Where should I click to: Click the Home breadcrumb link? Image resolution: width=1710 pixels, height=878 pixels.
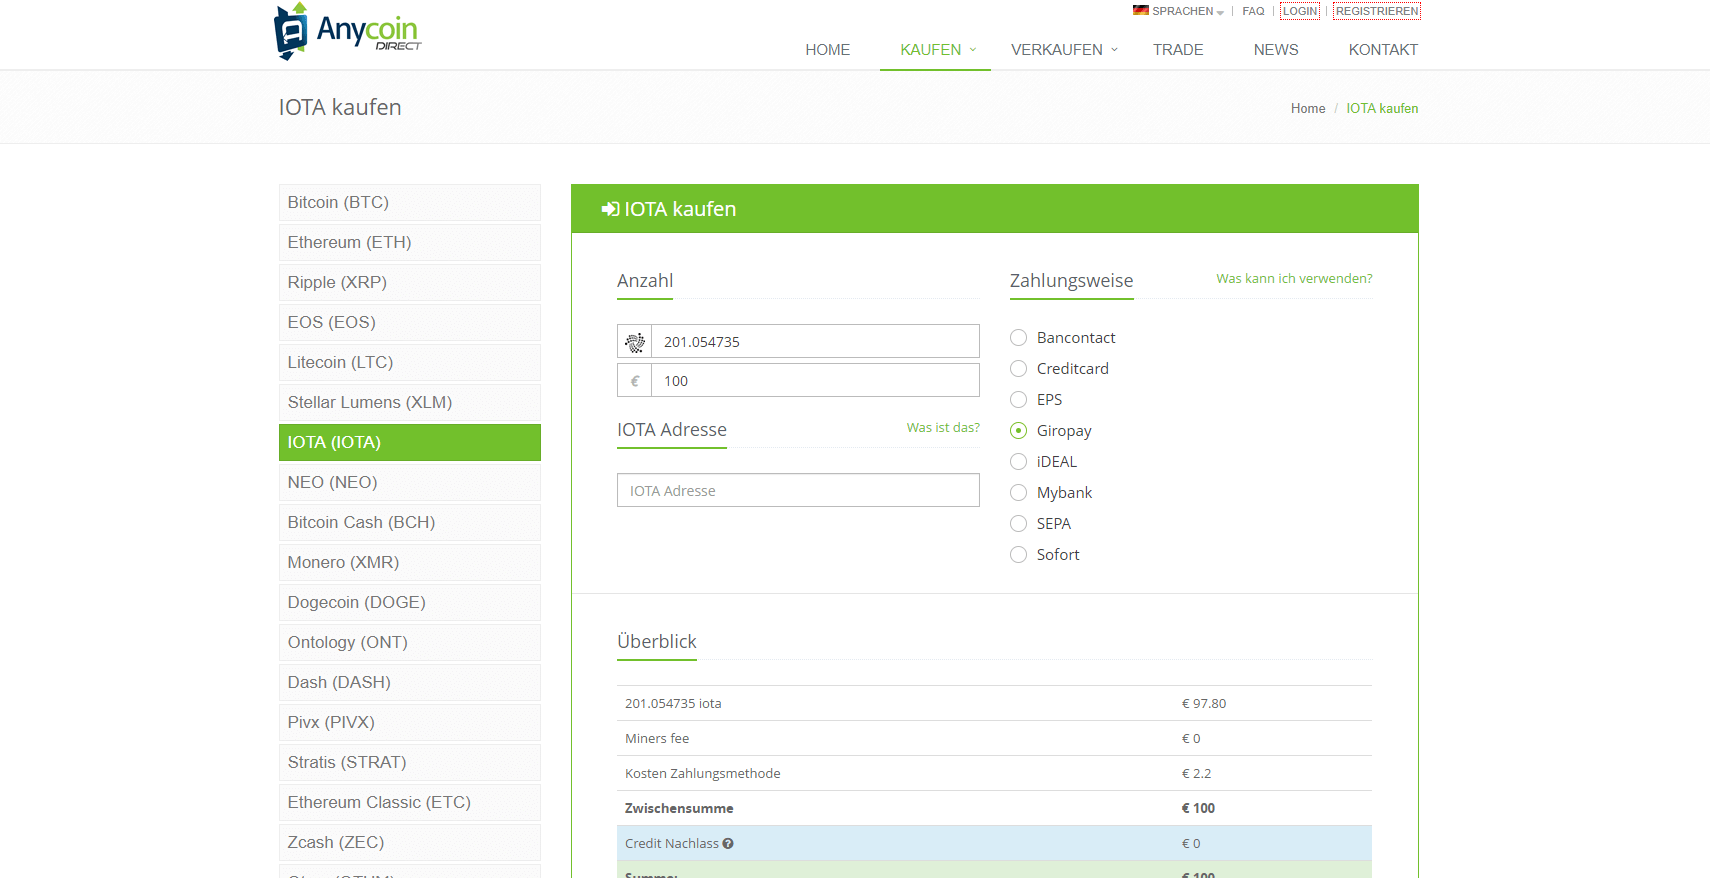(x=1308, y=108)
